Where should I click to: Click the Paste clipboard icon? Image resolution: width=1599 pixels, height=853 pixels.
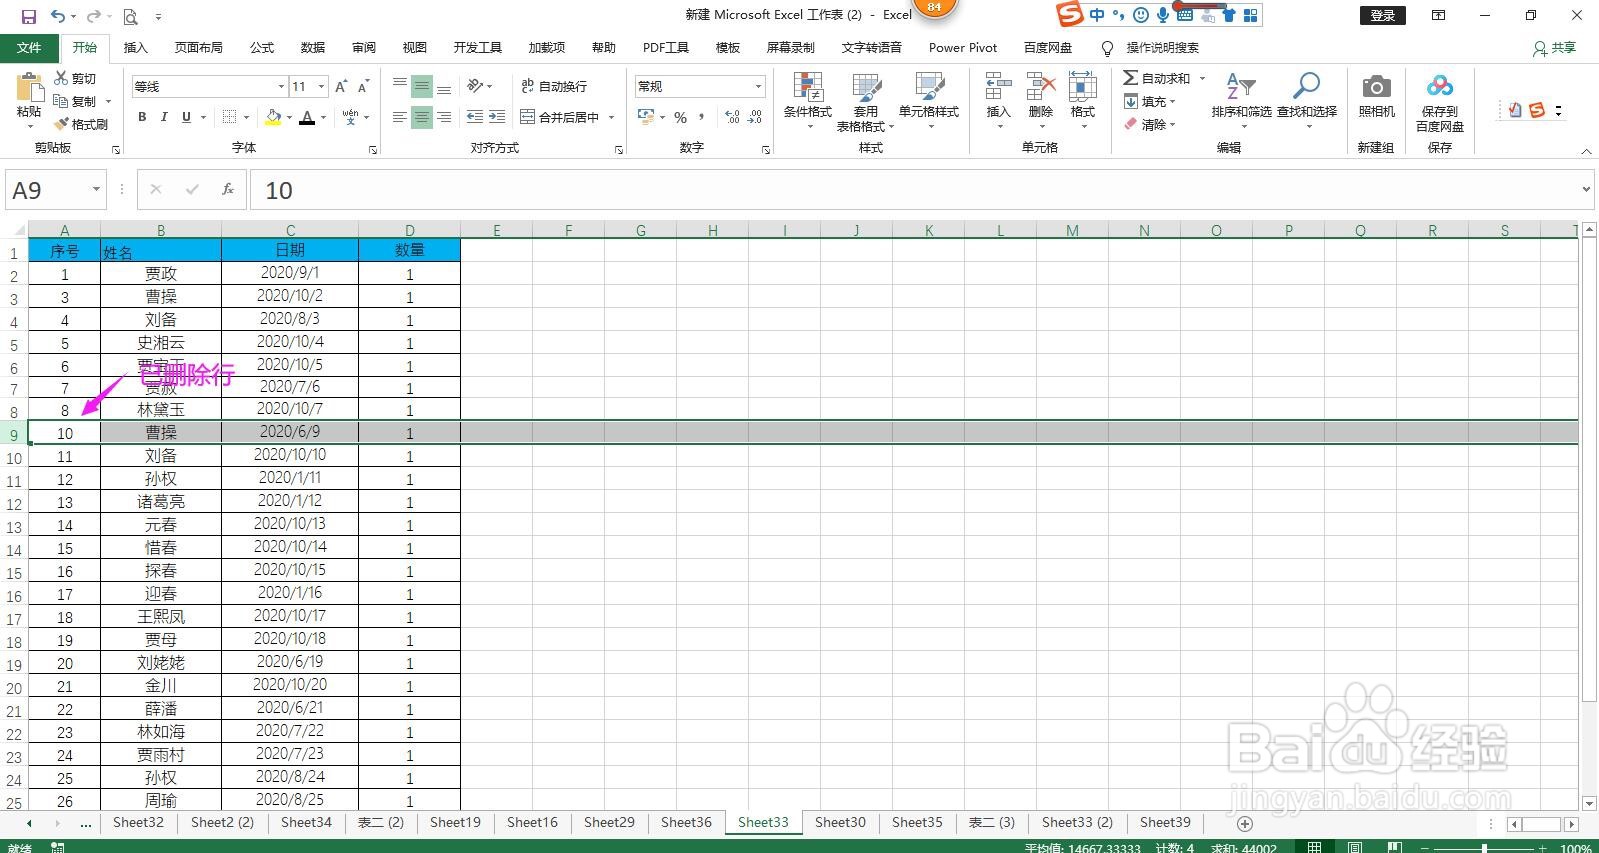[29, 88]
